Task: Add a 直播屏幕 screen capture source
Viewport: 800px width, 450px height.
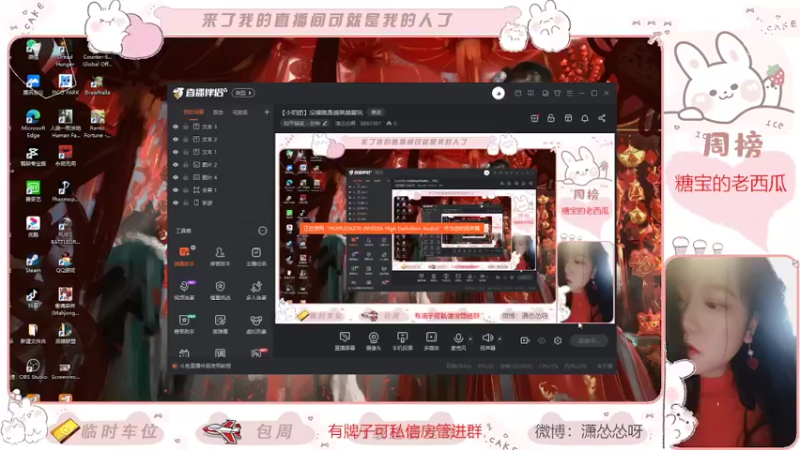Action: (344, 341)
